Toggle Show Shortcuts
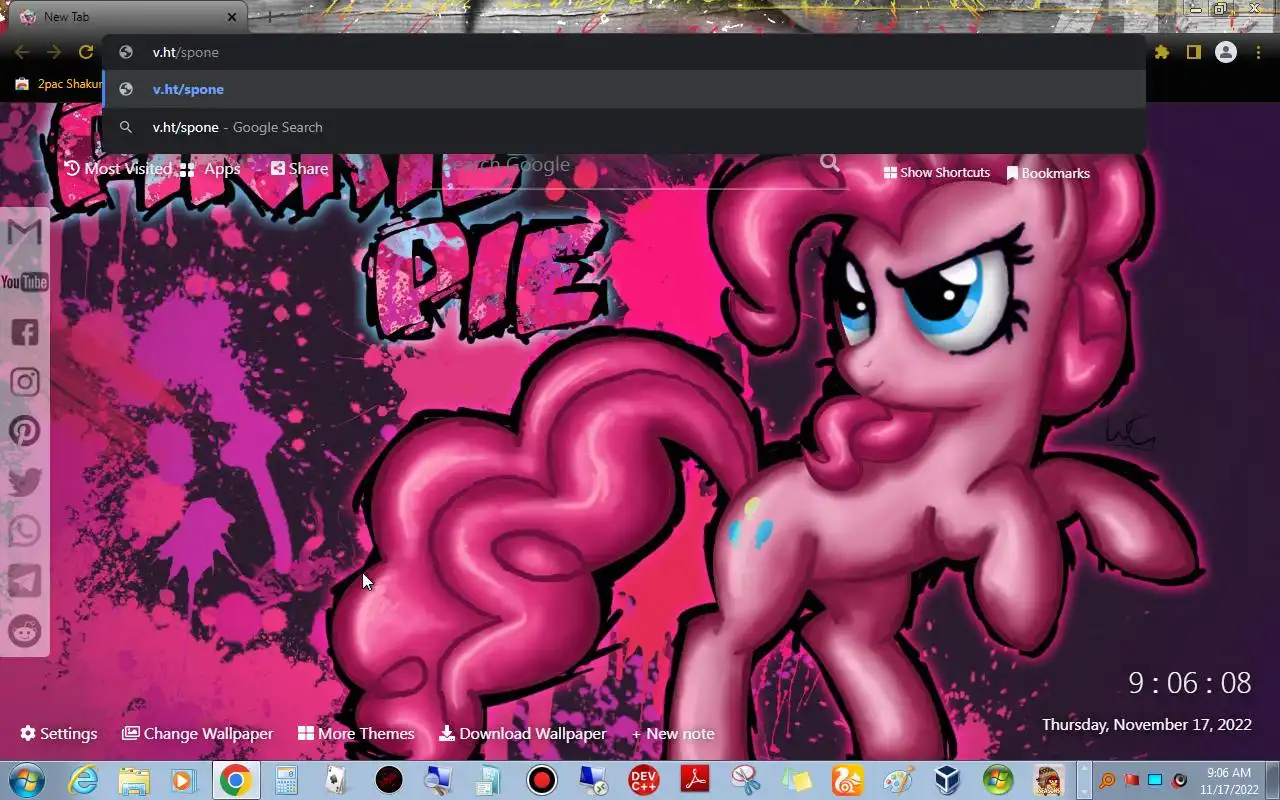 click(x=937, y=173)
